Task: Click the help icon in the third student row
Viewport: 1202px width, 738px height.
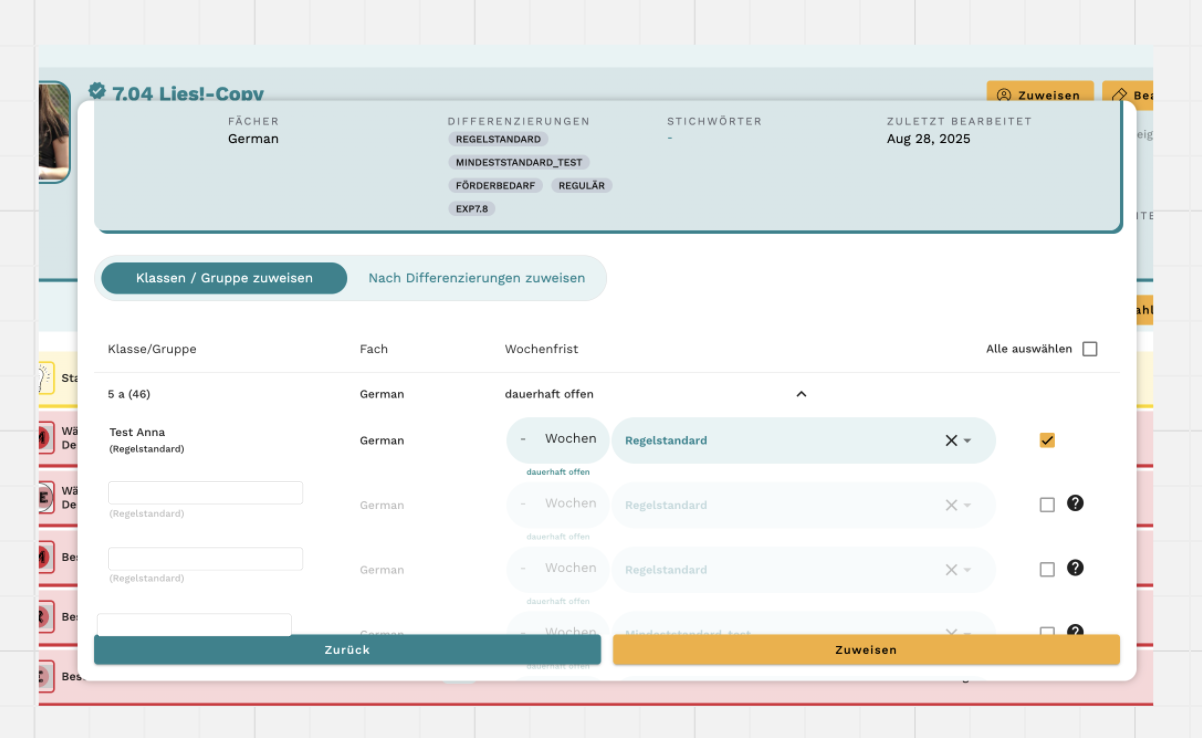Action: tap(1075, 568)
